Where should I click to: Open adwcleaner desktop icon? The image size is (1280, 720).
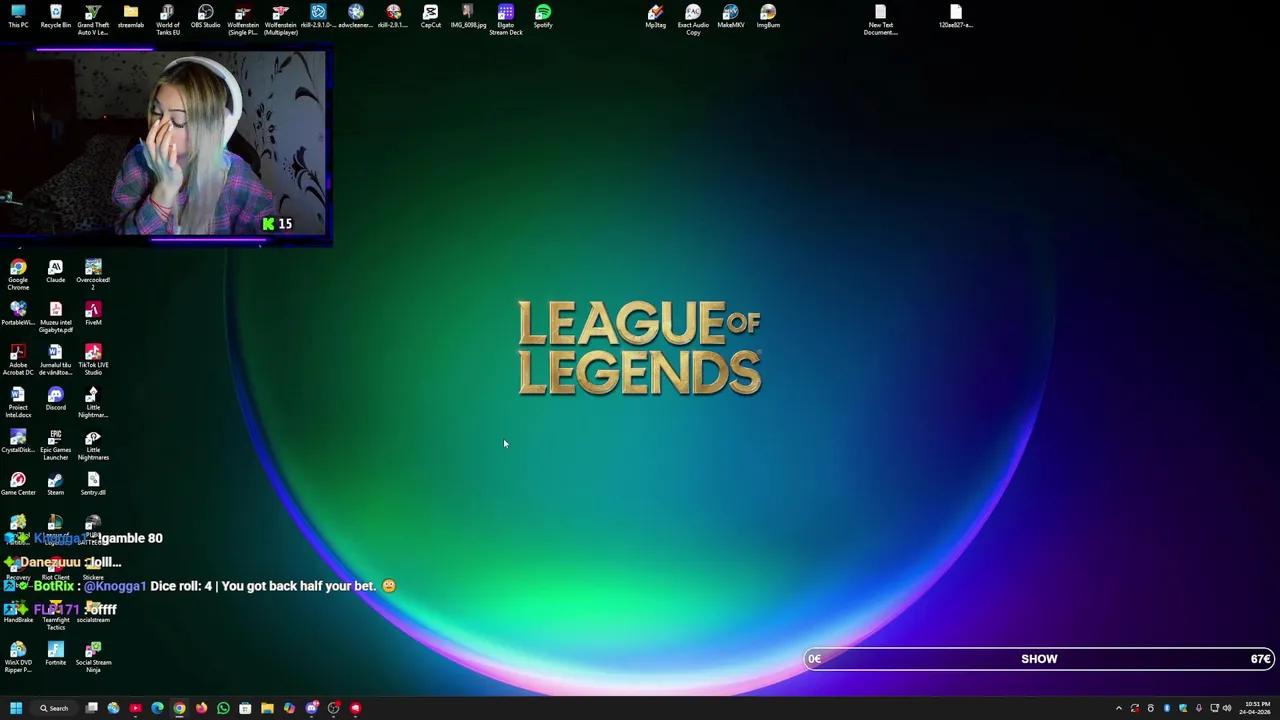[x=356, y=16]
